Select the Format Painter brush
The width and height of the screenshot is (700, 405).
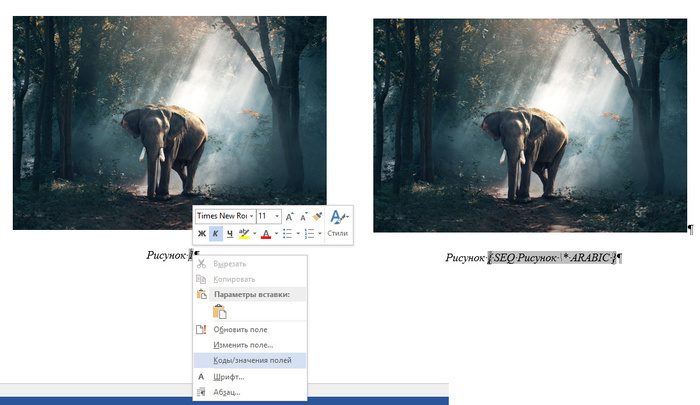[x=317, y=217]
